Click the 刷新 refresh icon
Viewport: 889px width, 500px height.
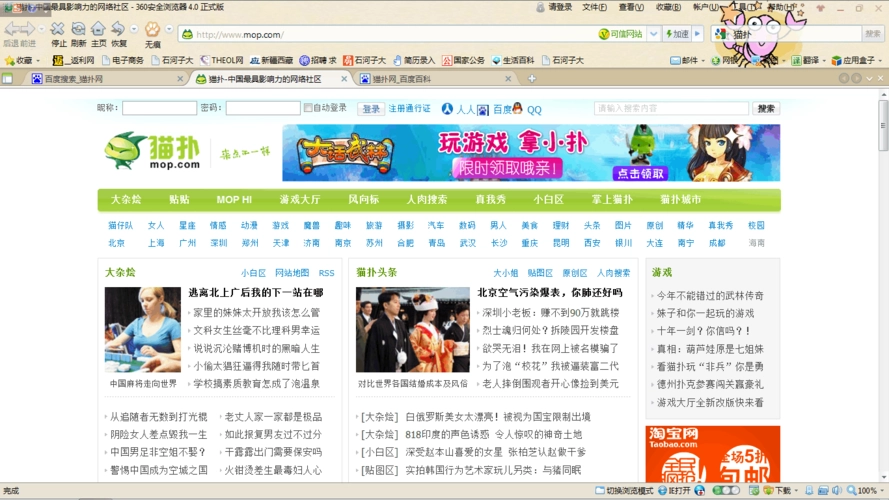(78, 30)
